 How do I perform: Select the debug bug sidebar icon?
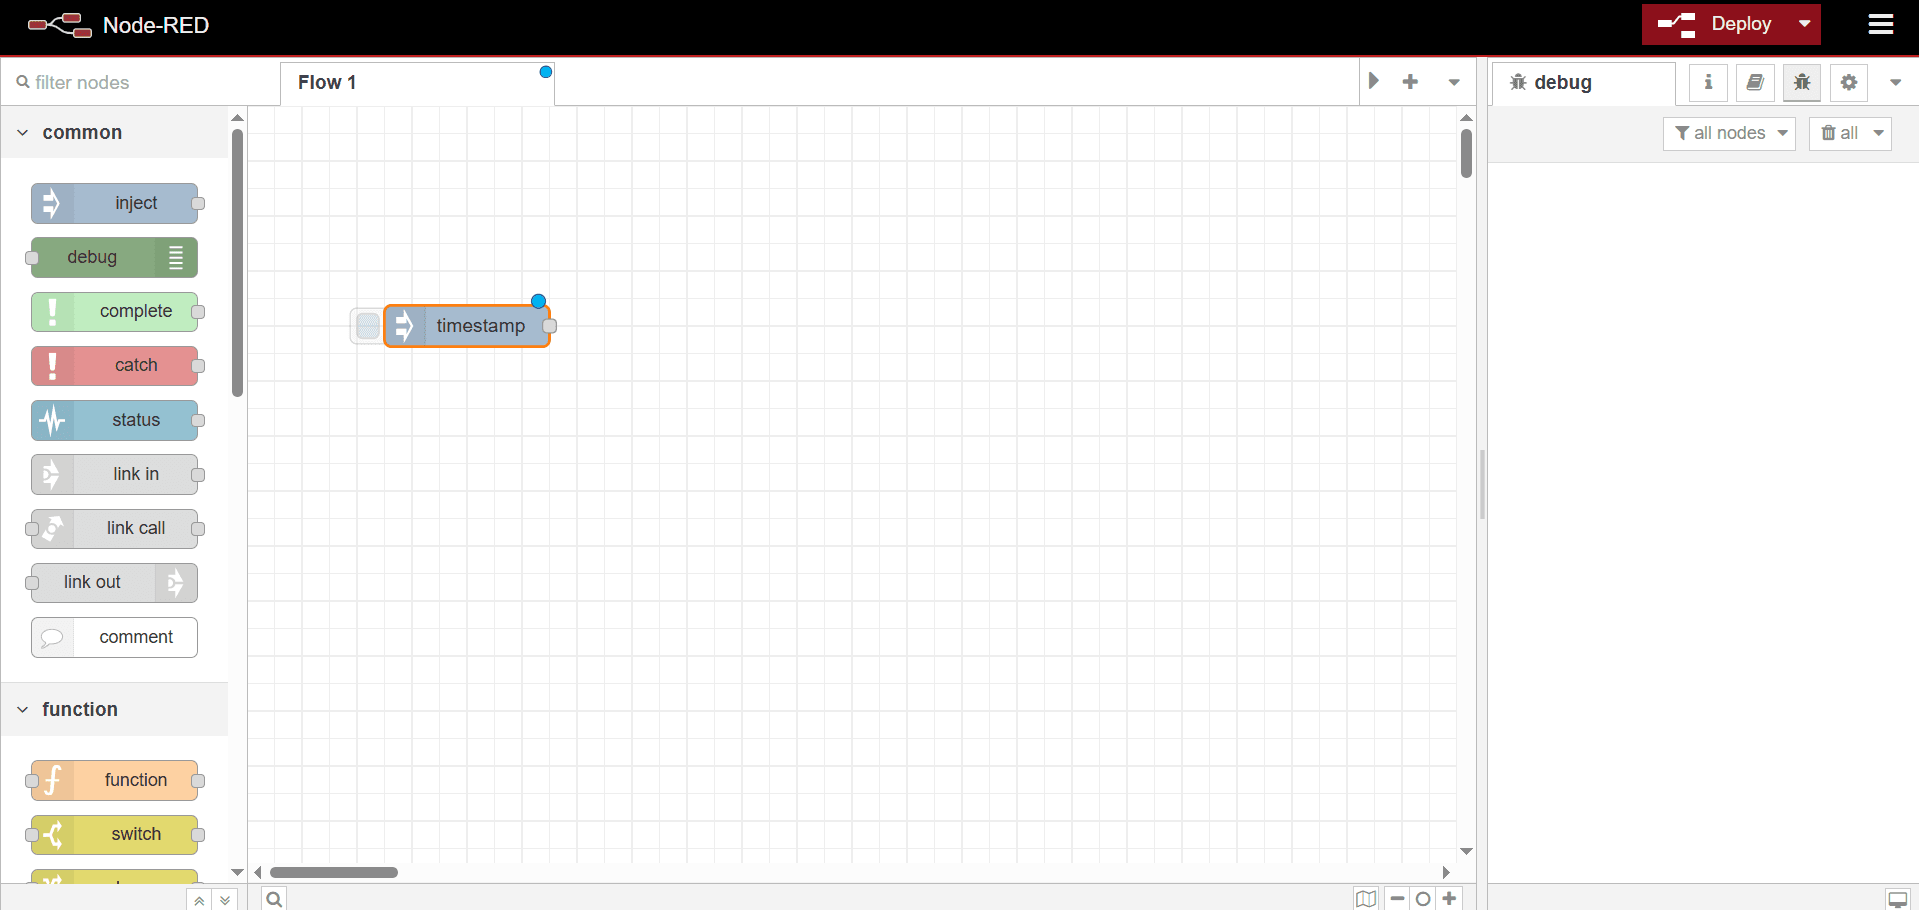1802,82
